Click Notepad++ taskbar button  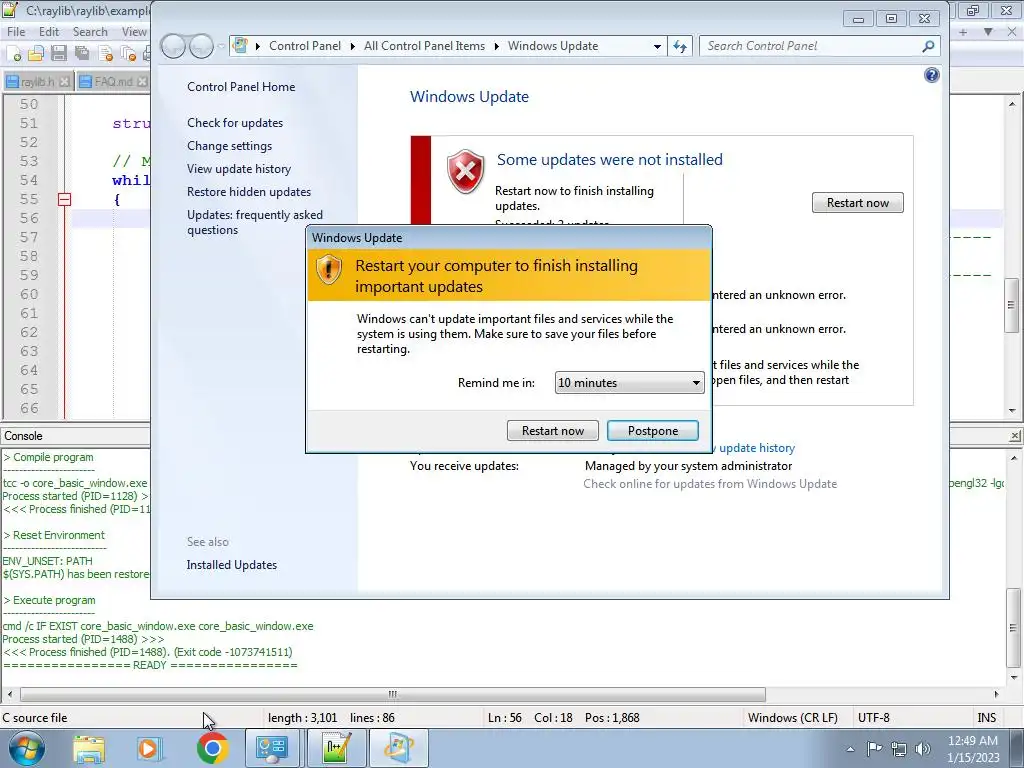(337, 748)
